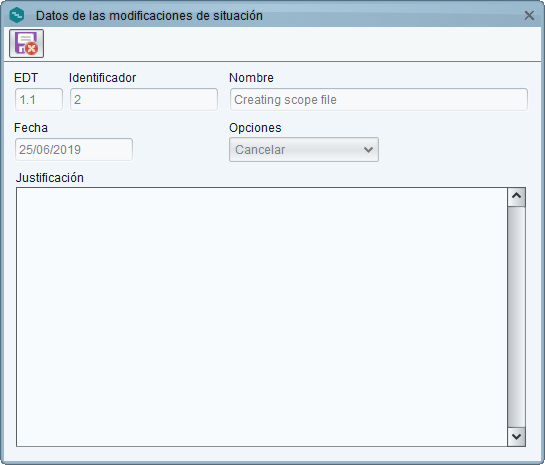
Task: Click the scroll down arrow of Justificación
Action: click(x=516, y=437)
